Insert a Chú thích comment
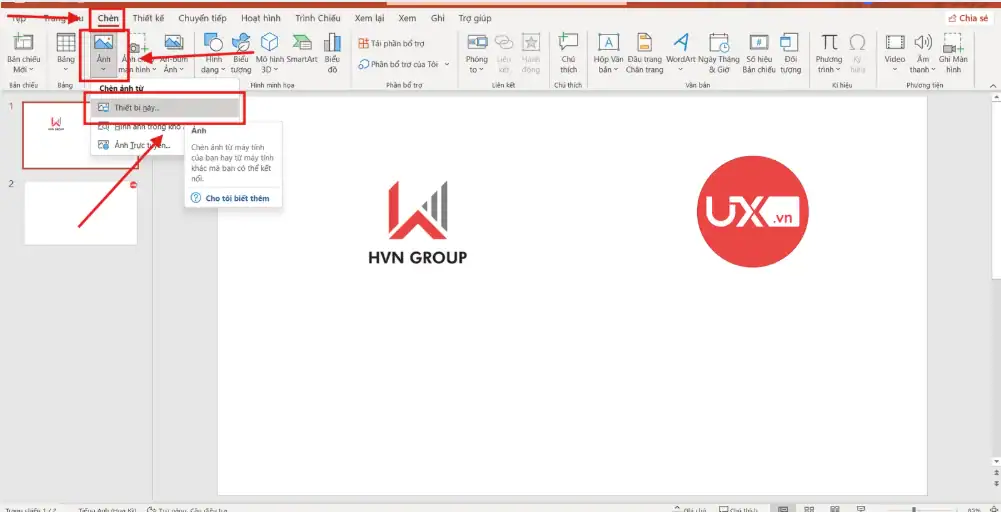The width and height of the screenshot is (1001, 512). [568, 53]
